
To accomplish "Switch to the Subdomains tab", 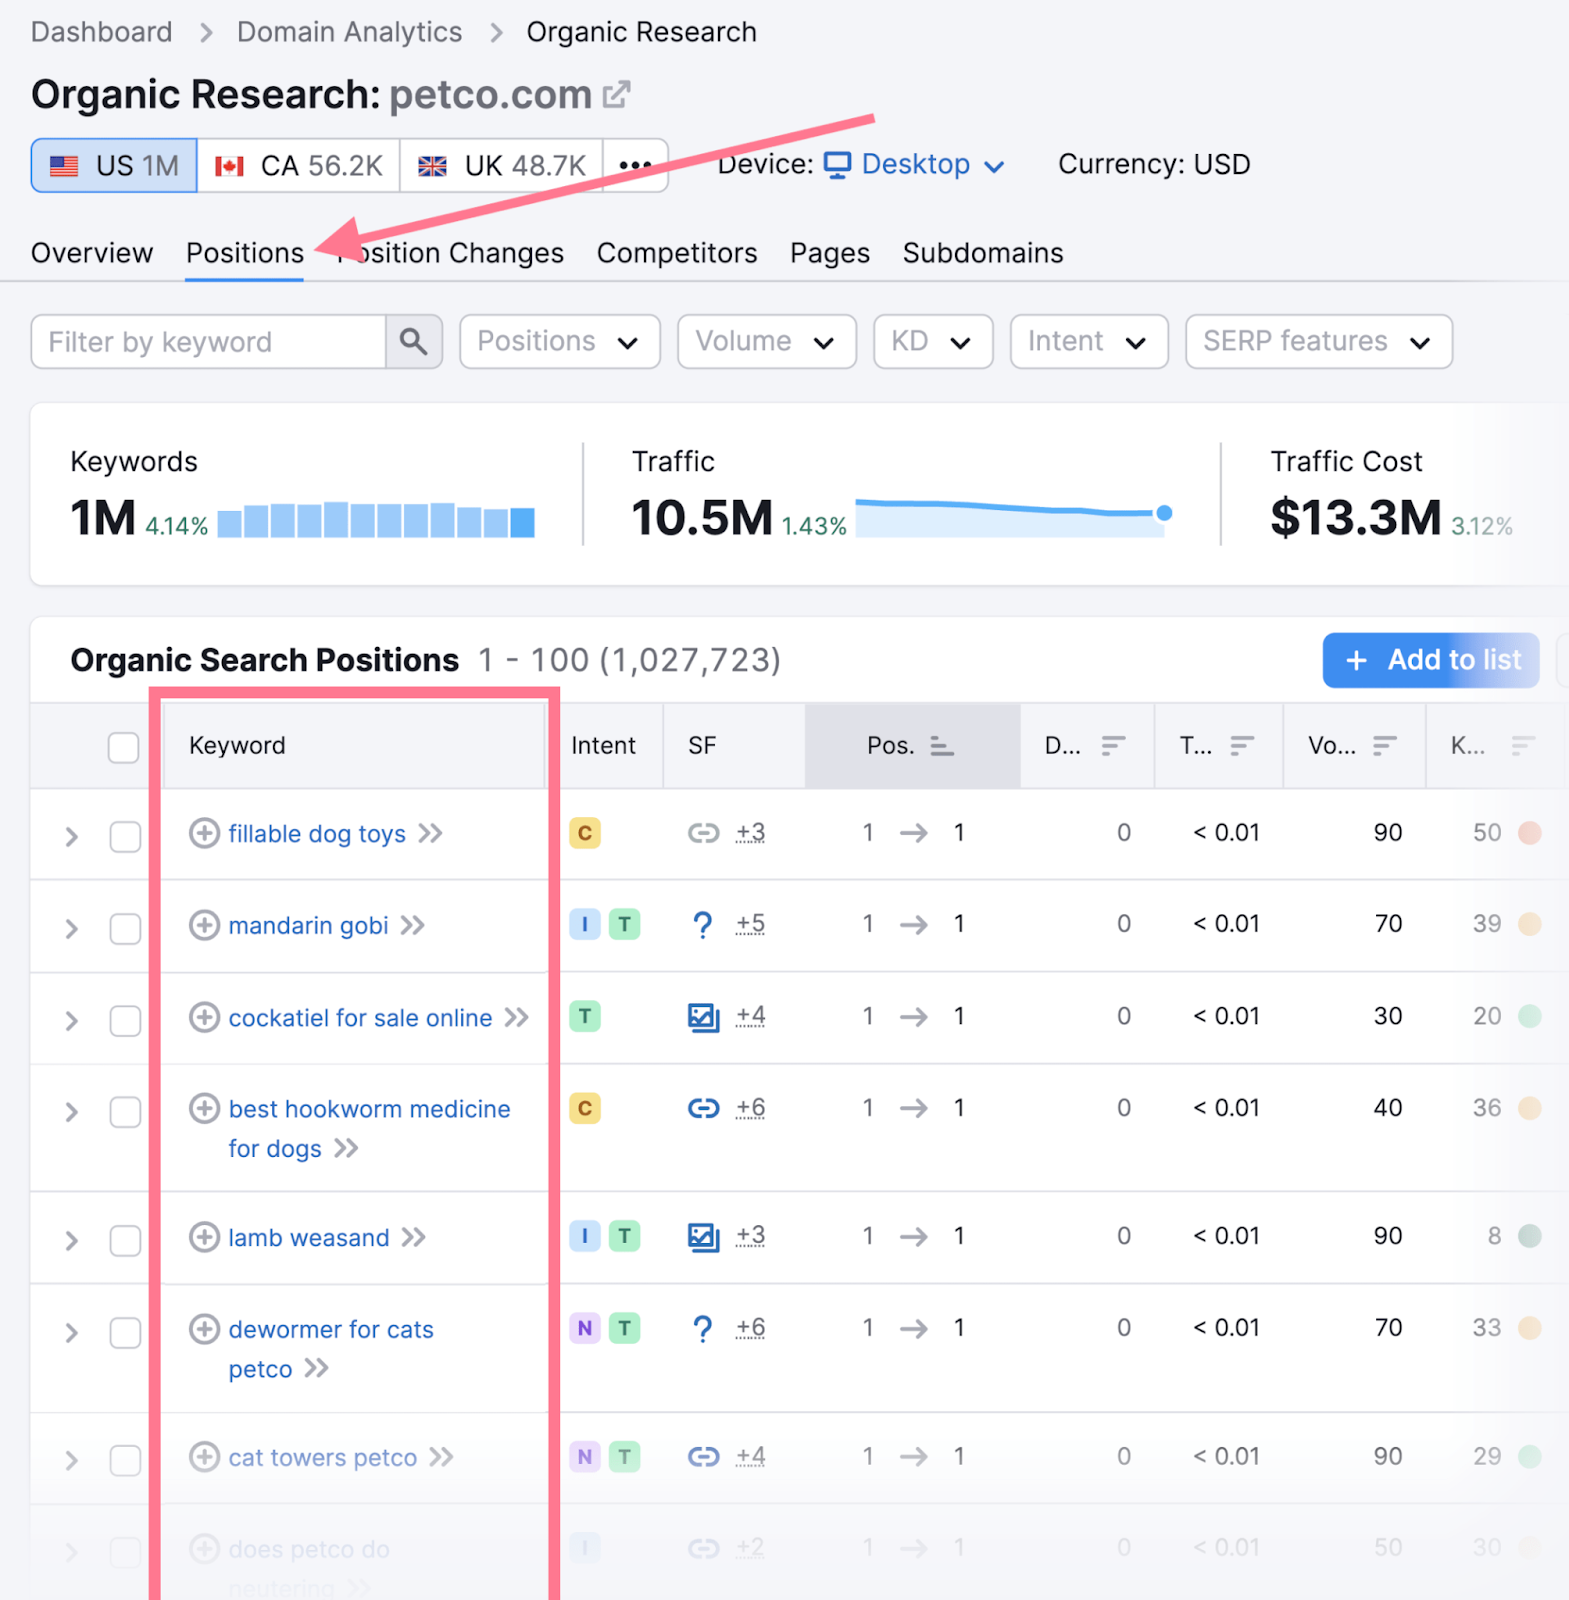I will tap(983, 253).
